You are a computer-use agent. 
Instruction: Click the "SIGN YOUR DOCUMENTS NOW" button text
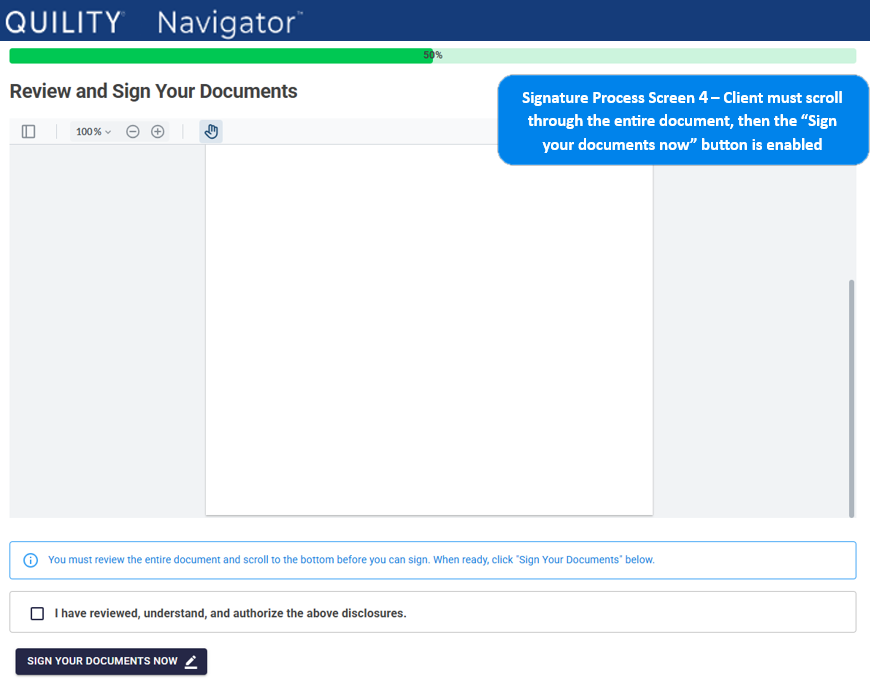coord(102,661)
